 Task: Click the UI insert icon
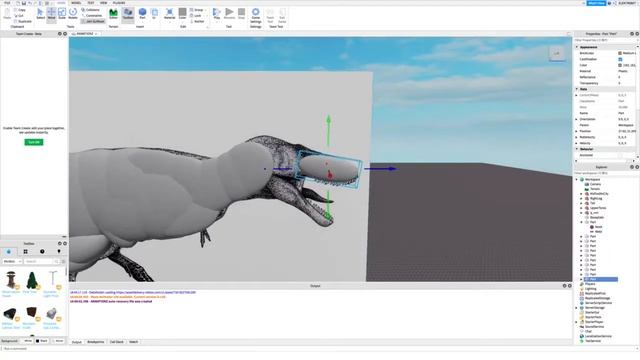click(x=154, y=14)
